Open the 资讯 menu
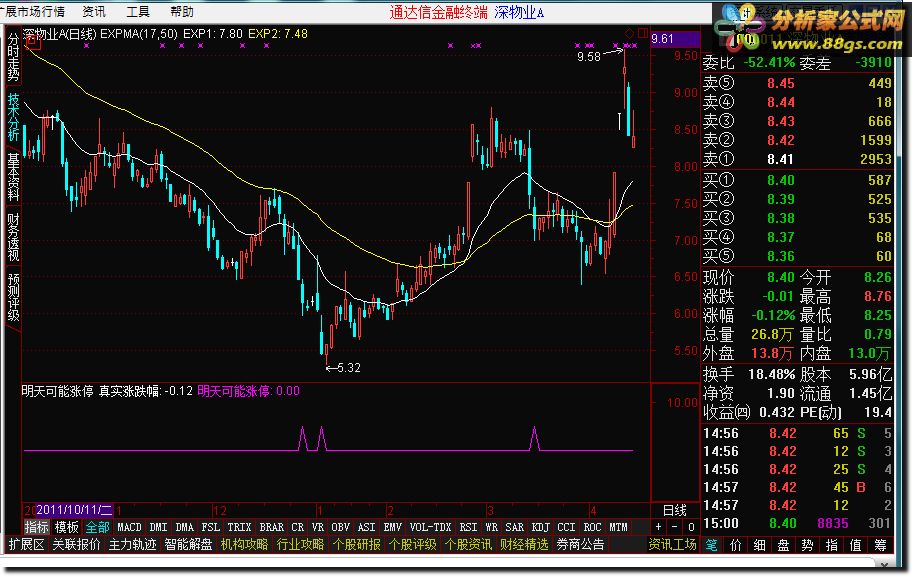This screenshot has width=914, height=577. tap(94, 12)
